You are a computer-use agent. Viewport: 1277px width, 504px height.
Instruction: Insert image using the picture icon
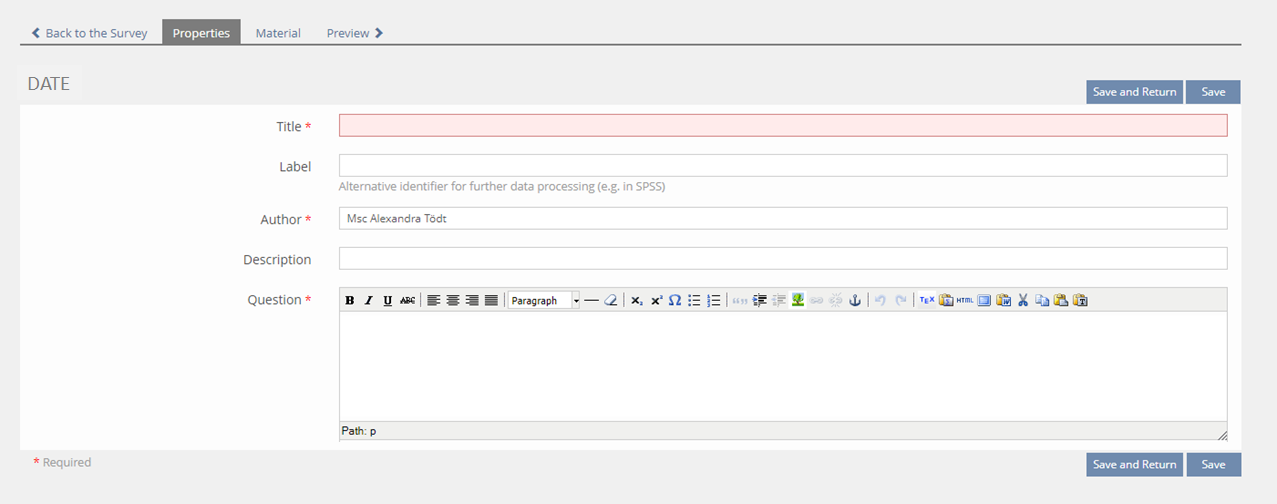[x=797, y=300]
